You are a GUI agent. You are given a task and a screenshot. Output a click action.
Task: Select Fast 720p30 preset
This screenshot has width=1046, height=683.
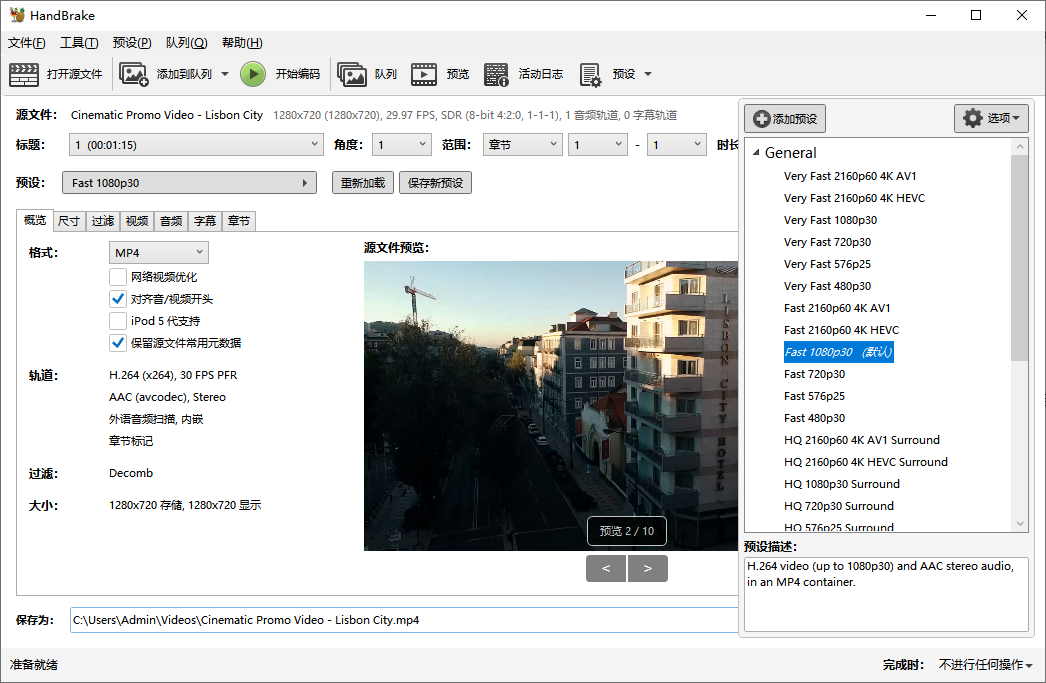(815, 374)
